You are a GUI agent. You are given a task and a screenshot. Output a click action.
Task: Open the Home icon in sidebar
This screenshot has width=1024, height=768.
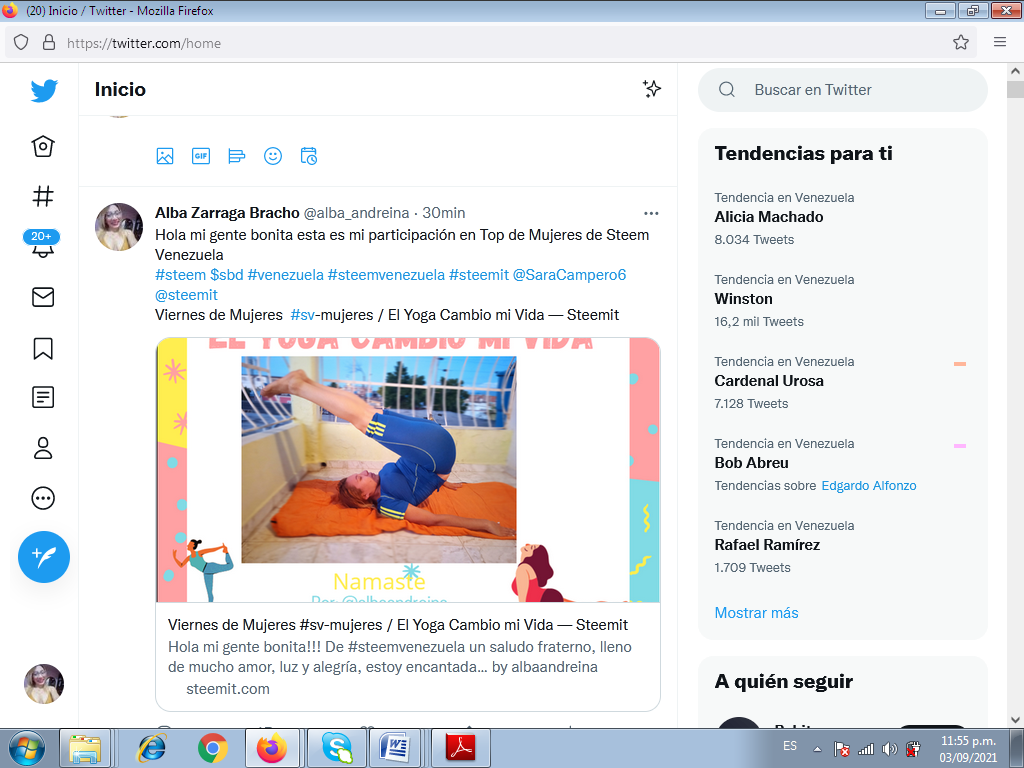pyautogui.click(x=43, y=146)
